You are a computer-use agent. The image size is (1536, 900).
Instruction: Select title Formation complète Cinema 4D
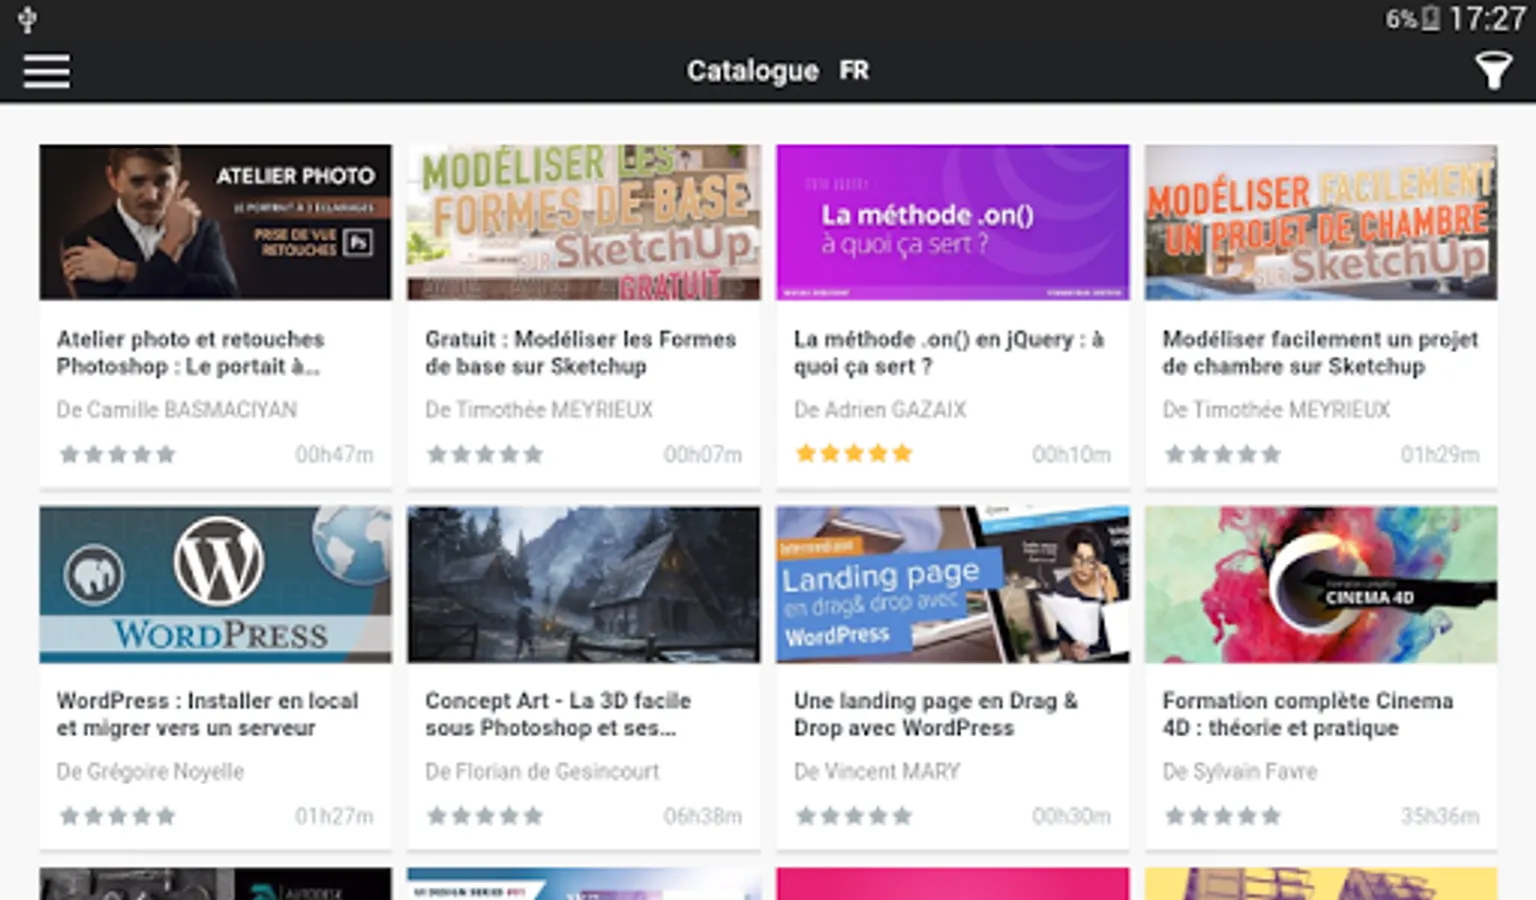point(1307,714)
